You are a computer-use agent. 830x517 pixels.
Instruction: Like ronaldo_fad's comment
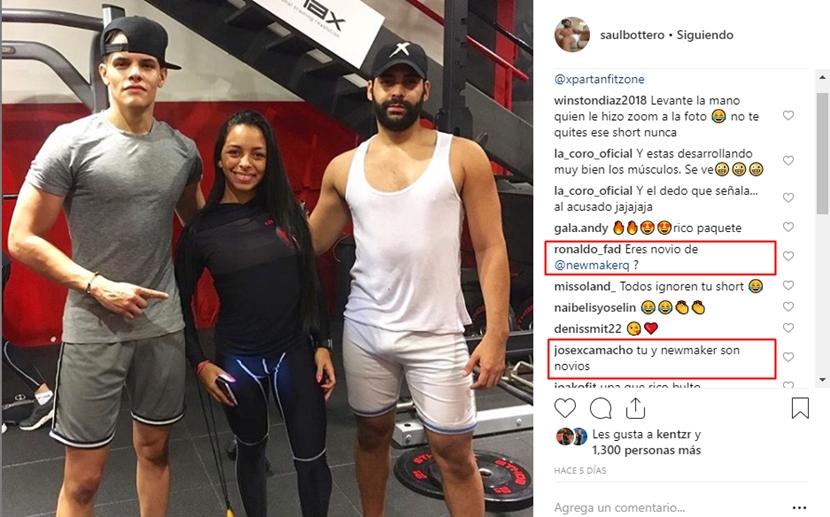click(x=788, y=256)
